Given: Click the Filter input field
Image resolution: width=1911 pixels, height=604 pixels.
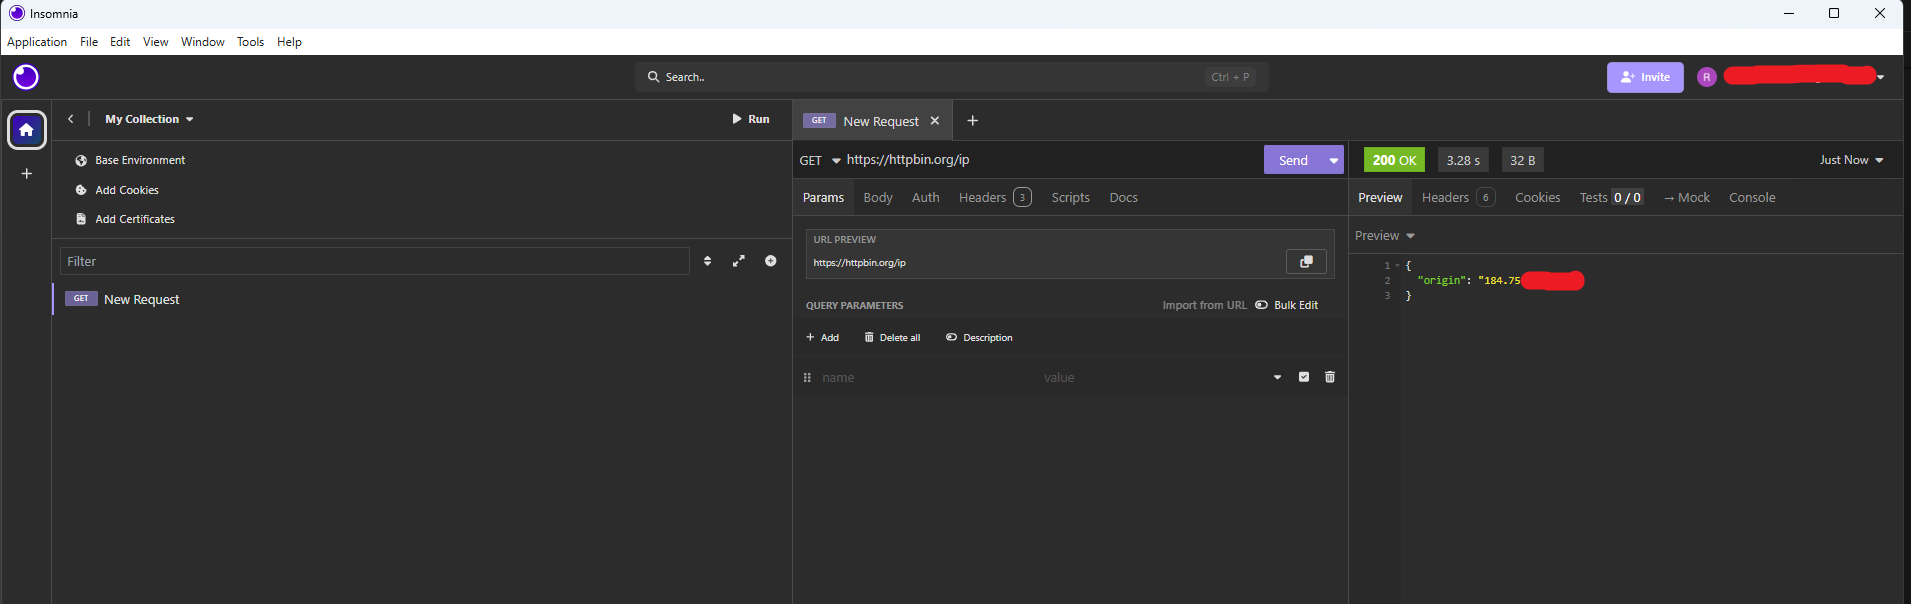Looking at the screenshot, I should point(375,261).
